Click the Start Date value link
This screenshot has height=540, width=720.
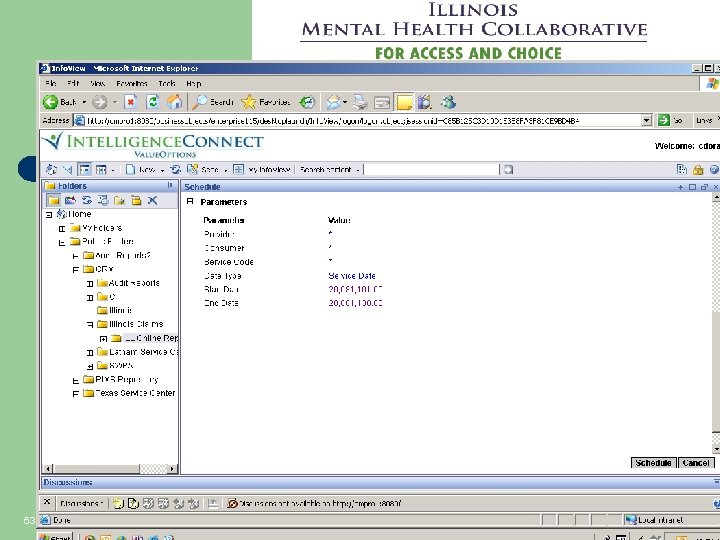click(355, 289)
